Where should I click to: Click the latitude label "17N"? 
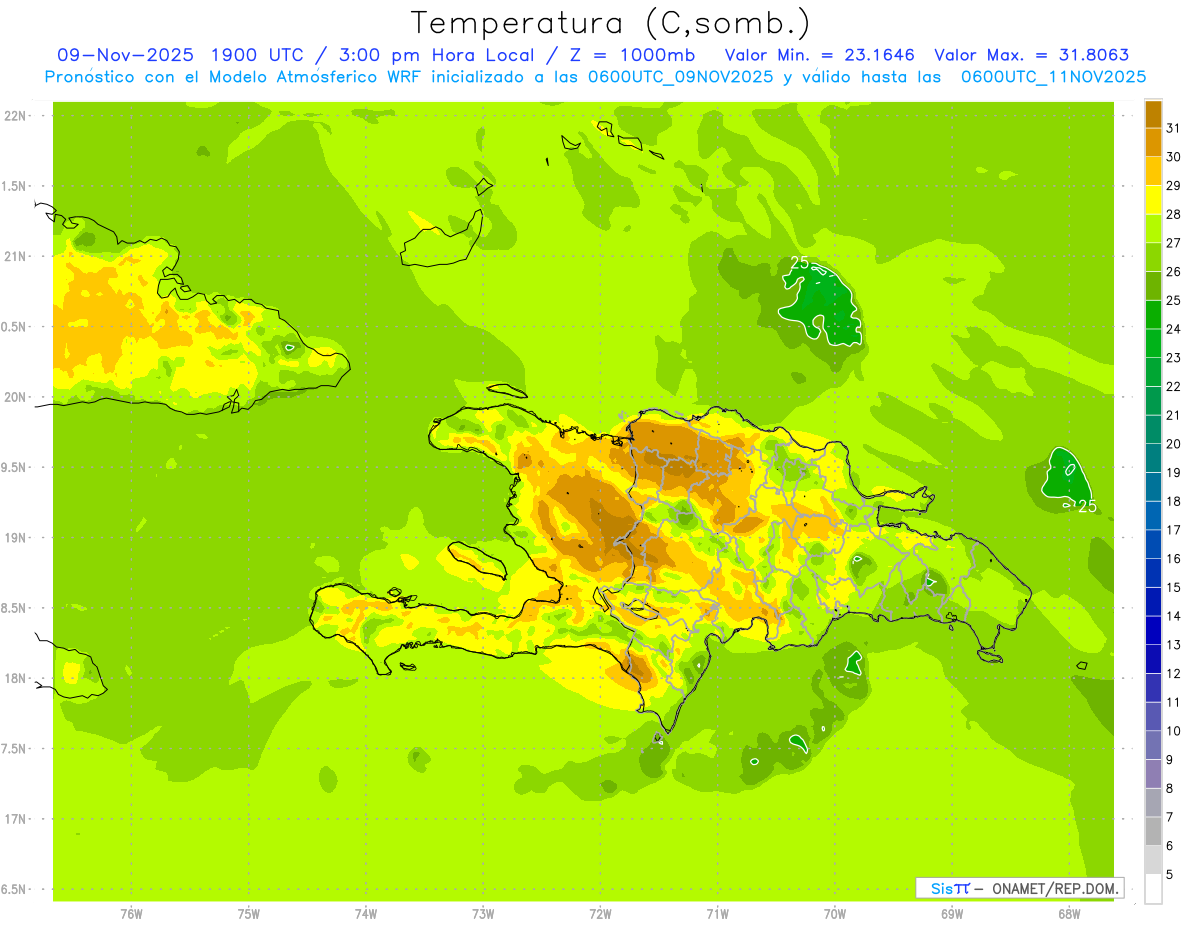pos(16,820)
